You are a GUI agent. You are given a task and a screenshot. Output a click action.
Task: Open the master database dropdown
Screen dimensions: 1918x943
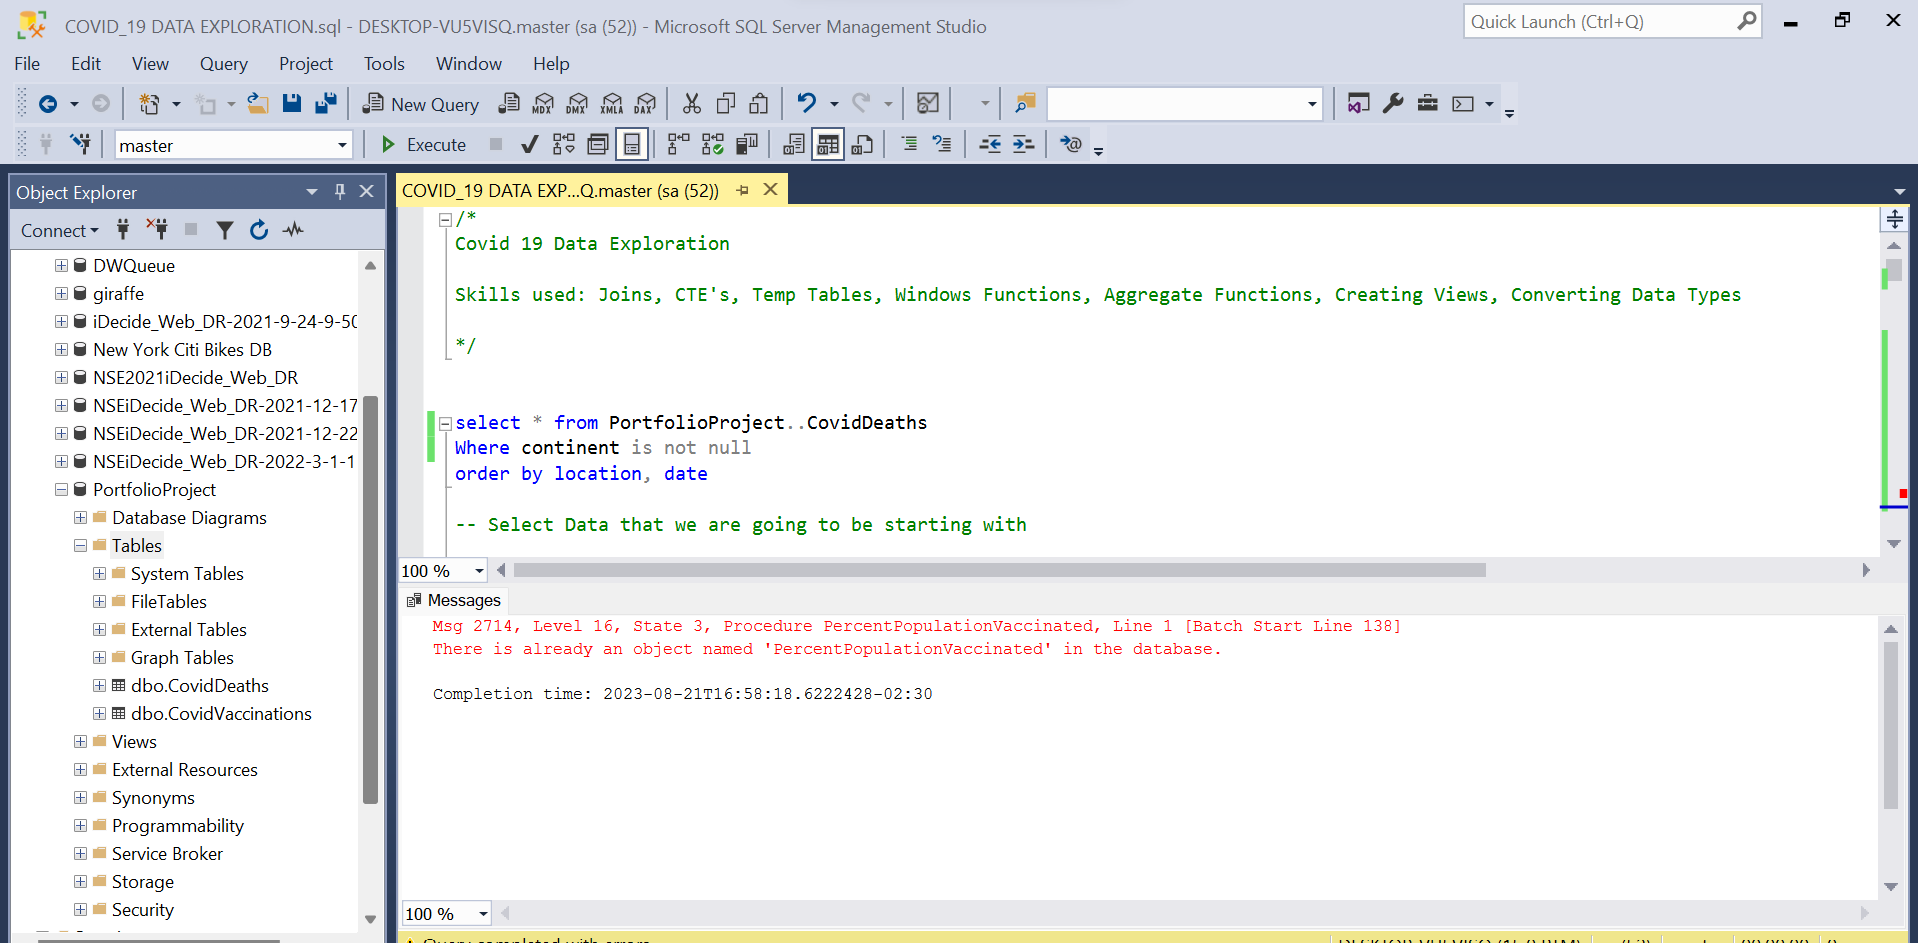[x=342, y=146]
